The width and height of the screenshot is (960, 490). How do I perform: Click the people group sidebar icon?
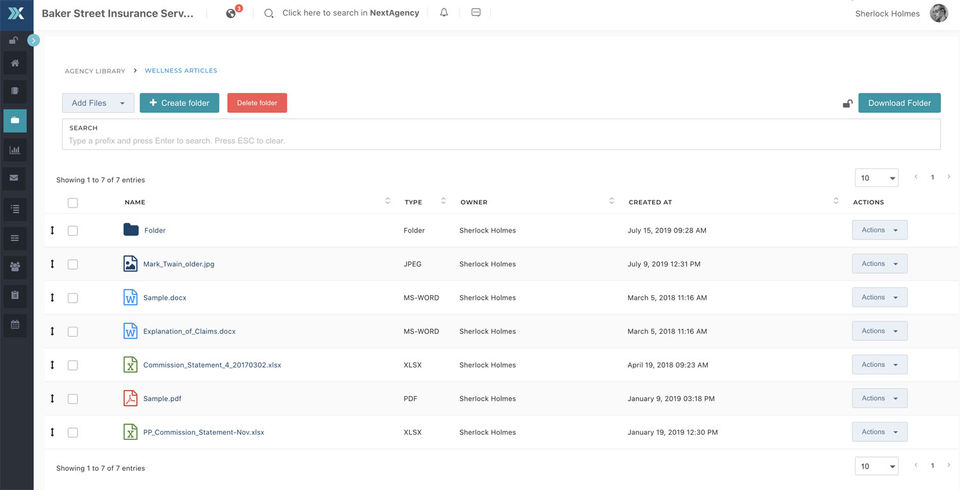coord(15,266)
